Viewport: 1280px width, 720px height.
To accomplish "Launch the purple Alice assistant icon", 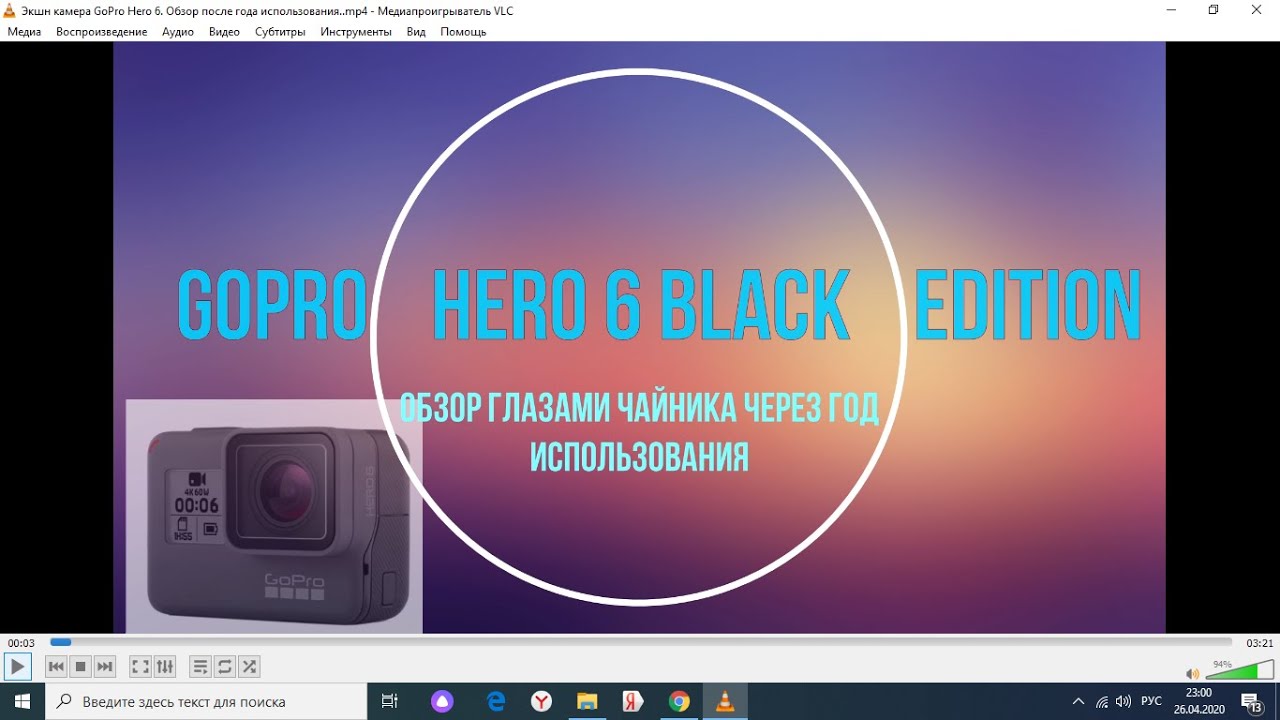I will tap(442, 702).
